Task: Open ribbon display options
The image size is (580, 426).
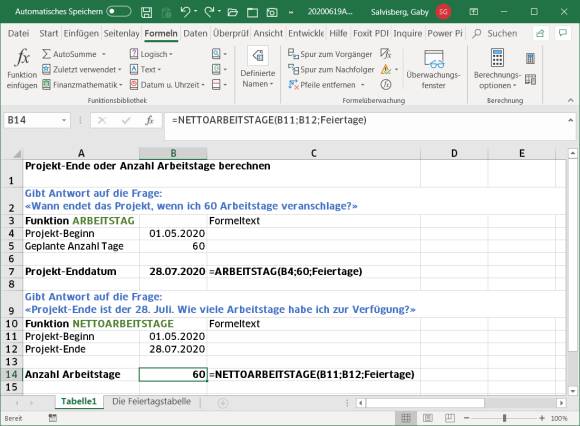Action: click(x=473, y=12)
